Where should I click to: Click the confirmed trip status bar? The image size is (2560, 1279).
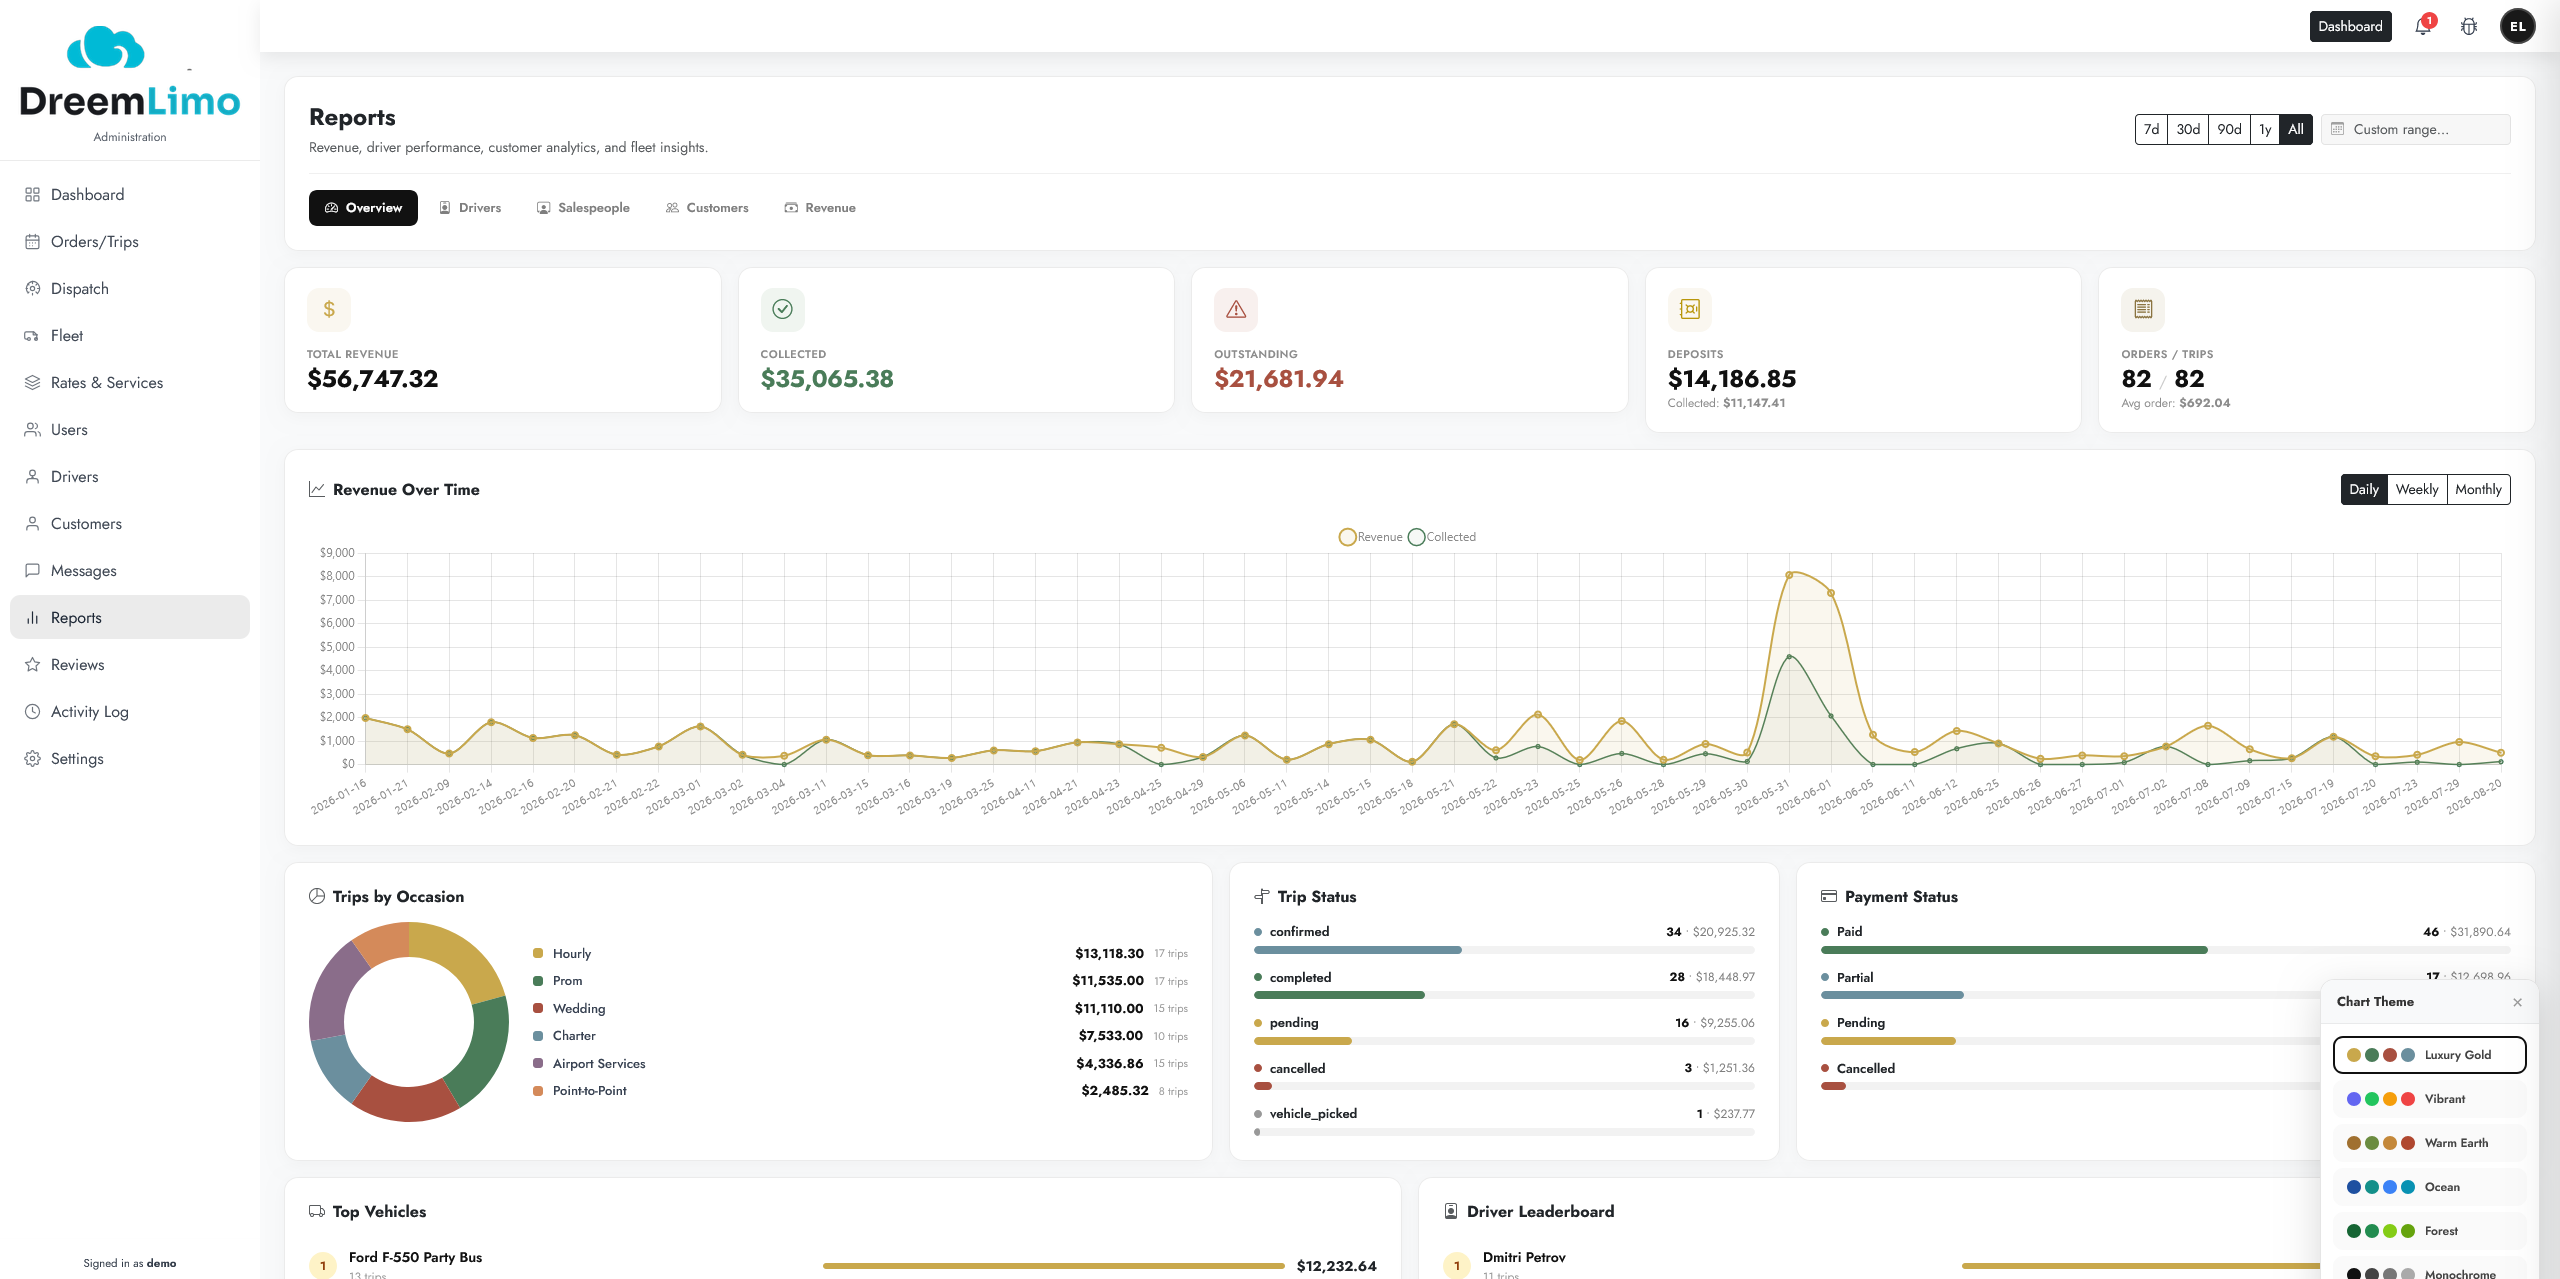1504,950
